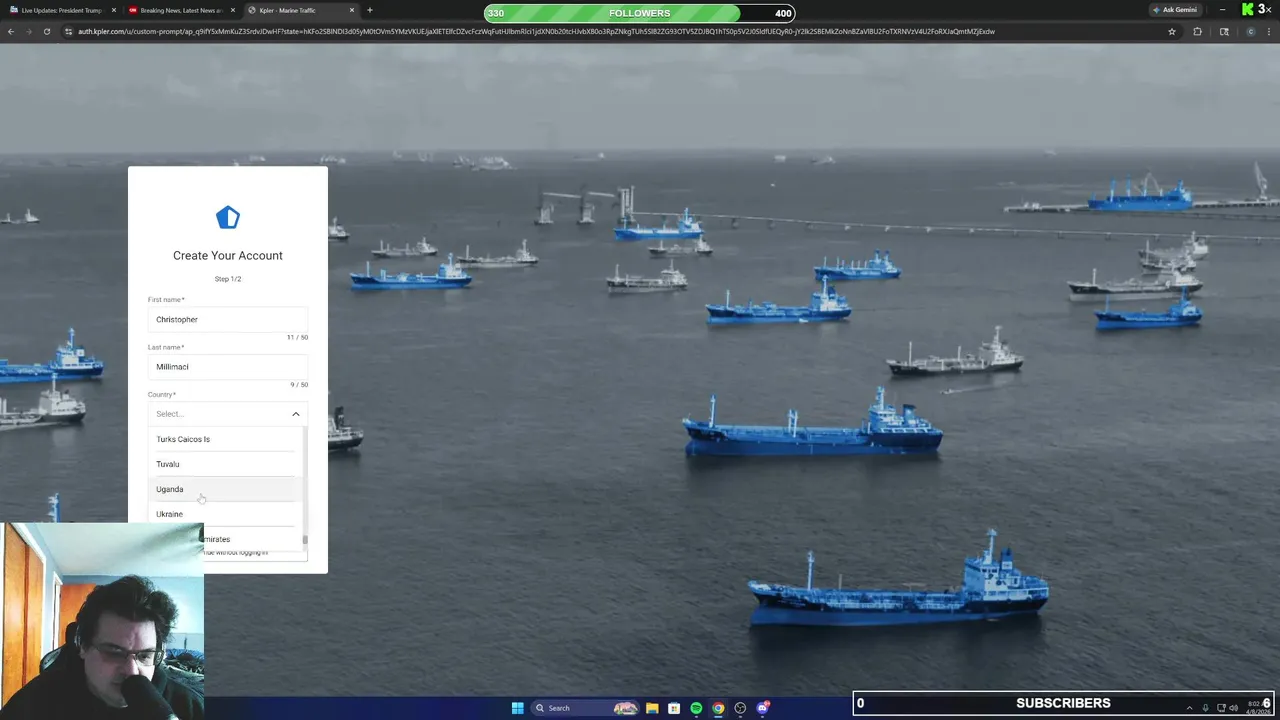1280x720 pixels.
Task: Choose Tuvalu in the country dropdown
Action: tap(225, 464)
